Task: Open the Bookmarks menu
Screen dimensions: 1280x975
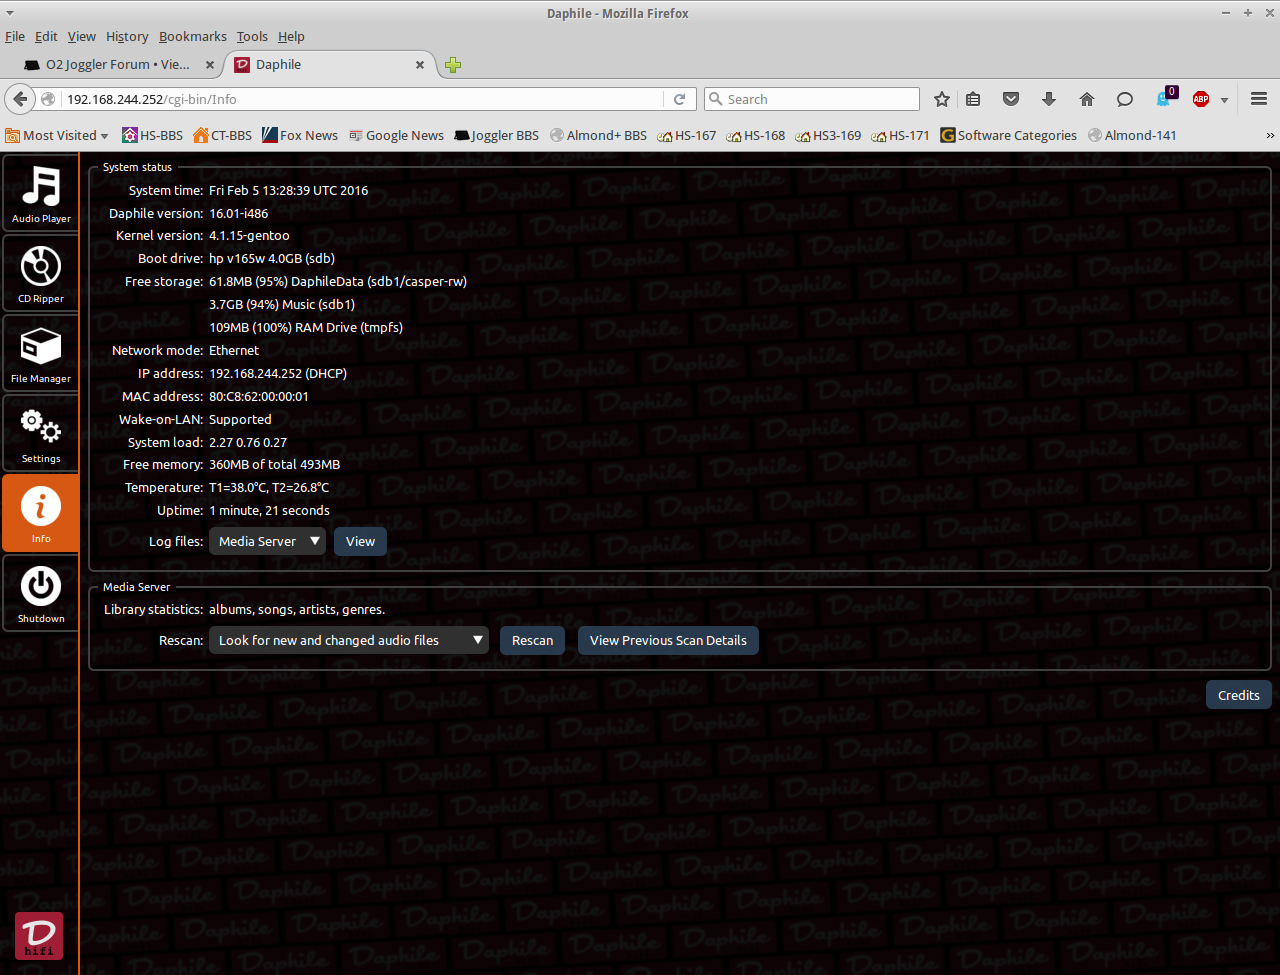Action: 193,36
